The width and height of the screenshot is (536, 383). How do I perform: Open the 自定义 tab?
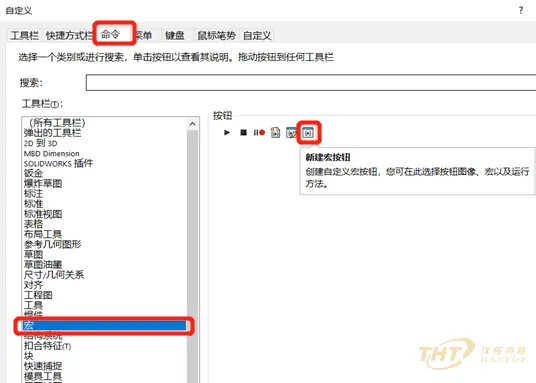click(257, 35)
